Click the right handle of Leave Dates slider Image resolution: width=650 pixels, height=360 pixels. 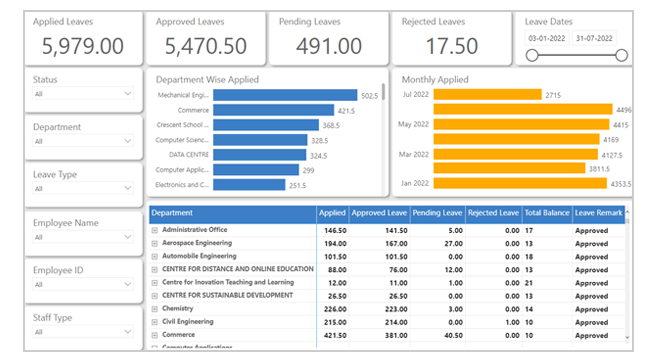[x=621, y=55]
